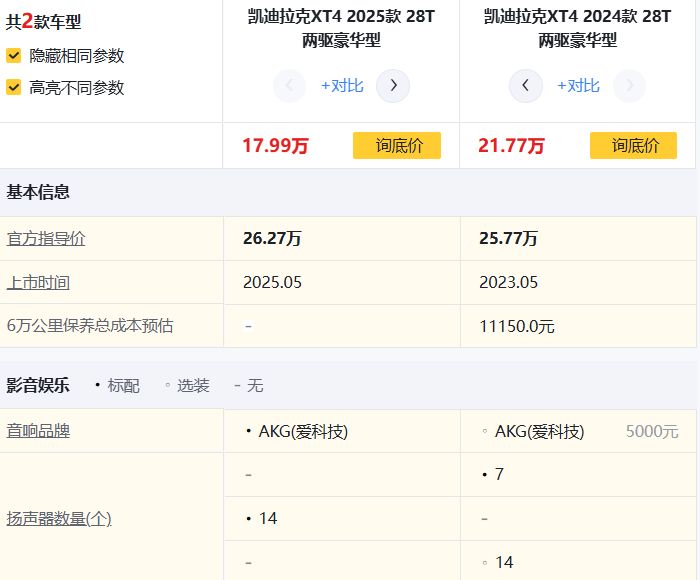Toggle the 隐藏相同参数 checkbox
Screen dimensions: 700x580
tap(13, 56)
